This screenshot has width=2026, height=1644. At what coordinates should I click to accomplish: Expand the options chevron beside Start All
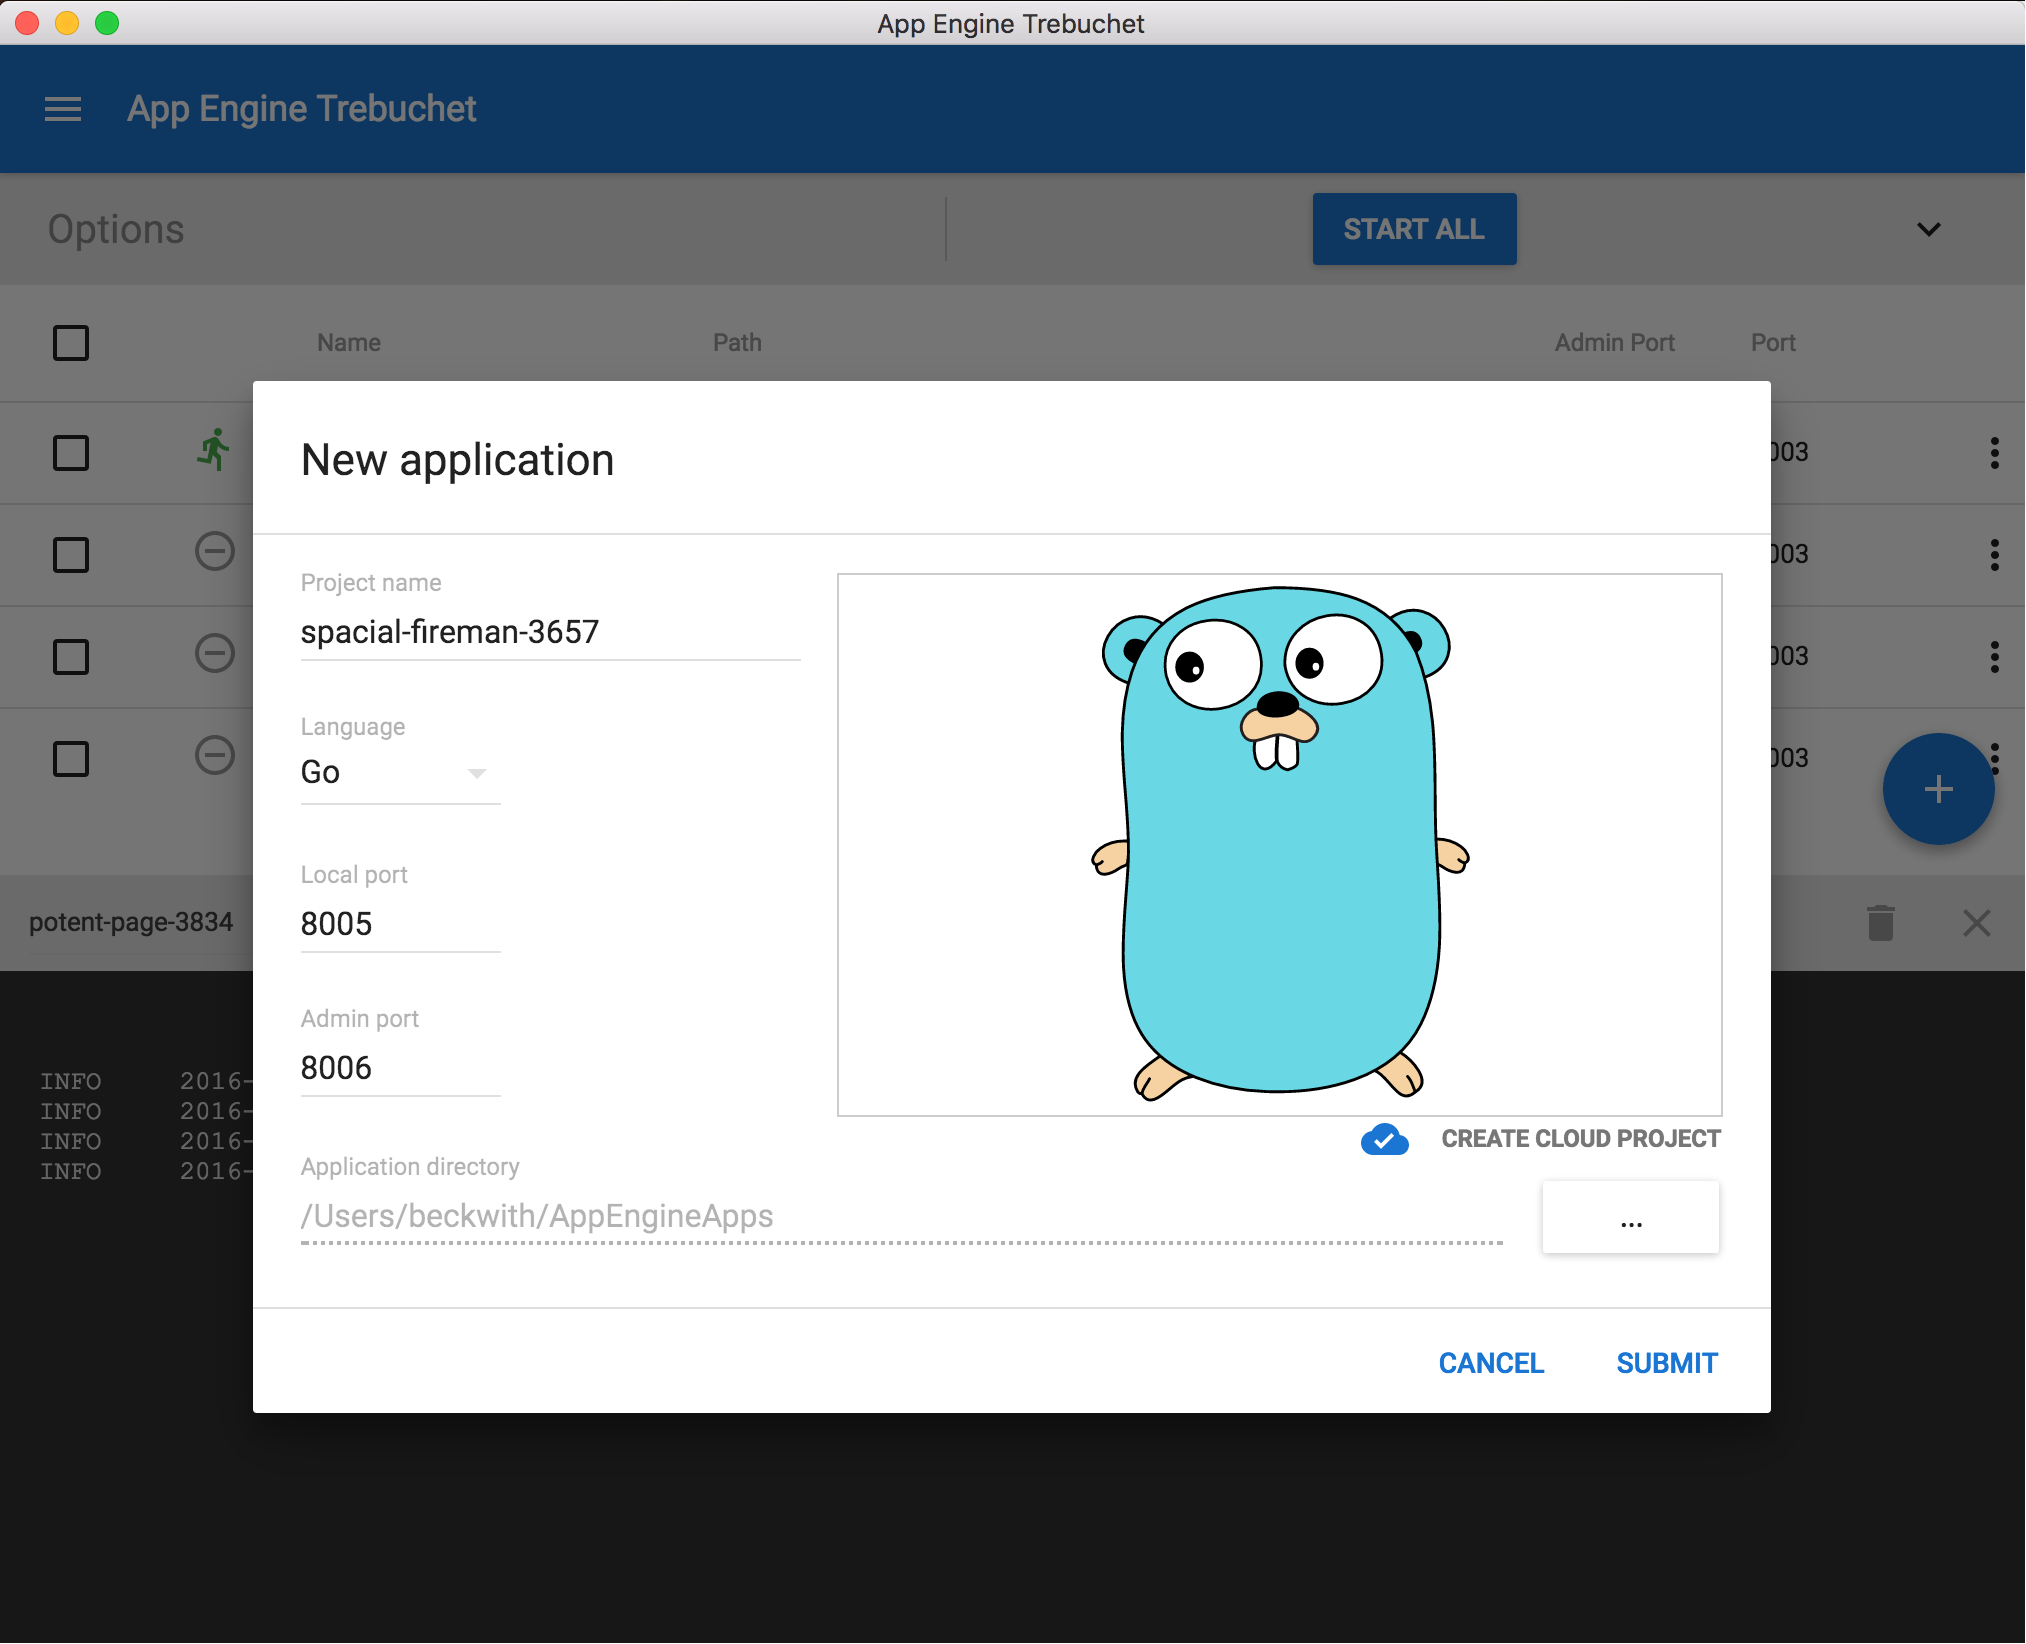[1928, 229]
